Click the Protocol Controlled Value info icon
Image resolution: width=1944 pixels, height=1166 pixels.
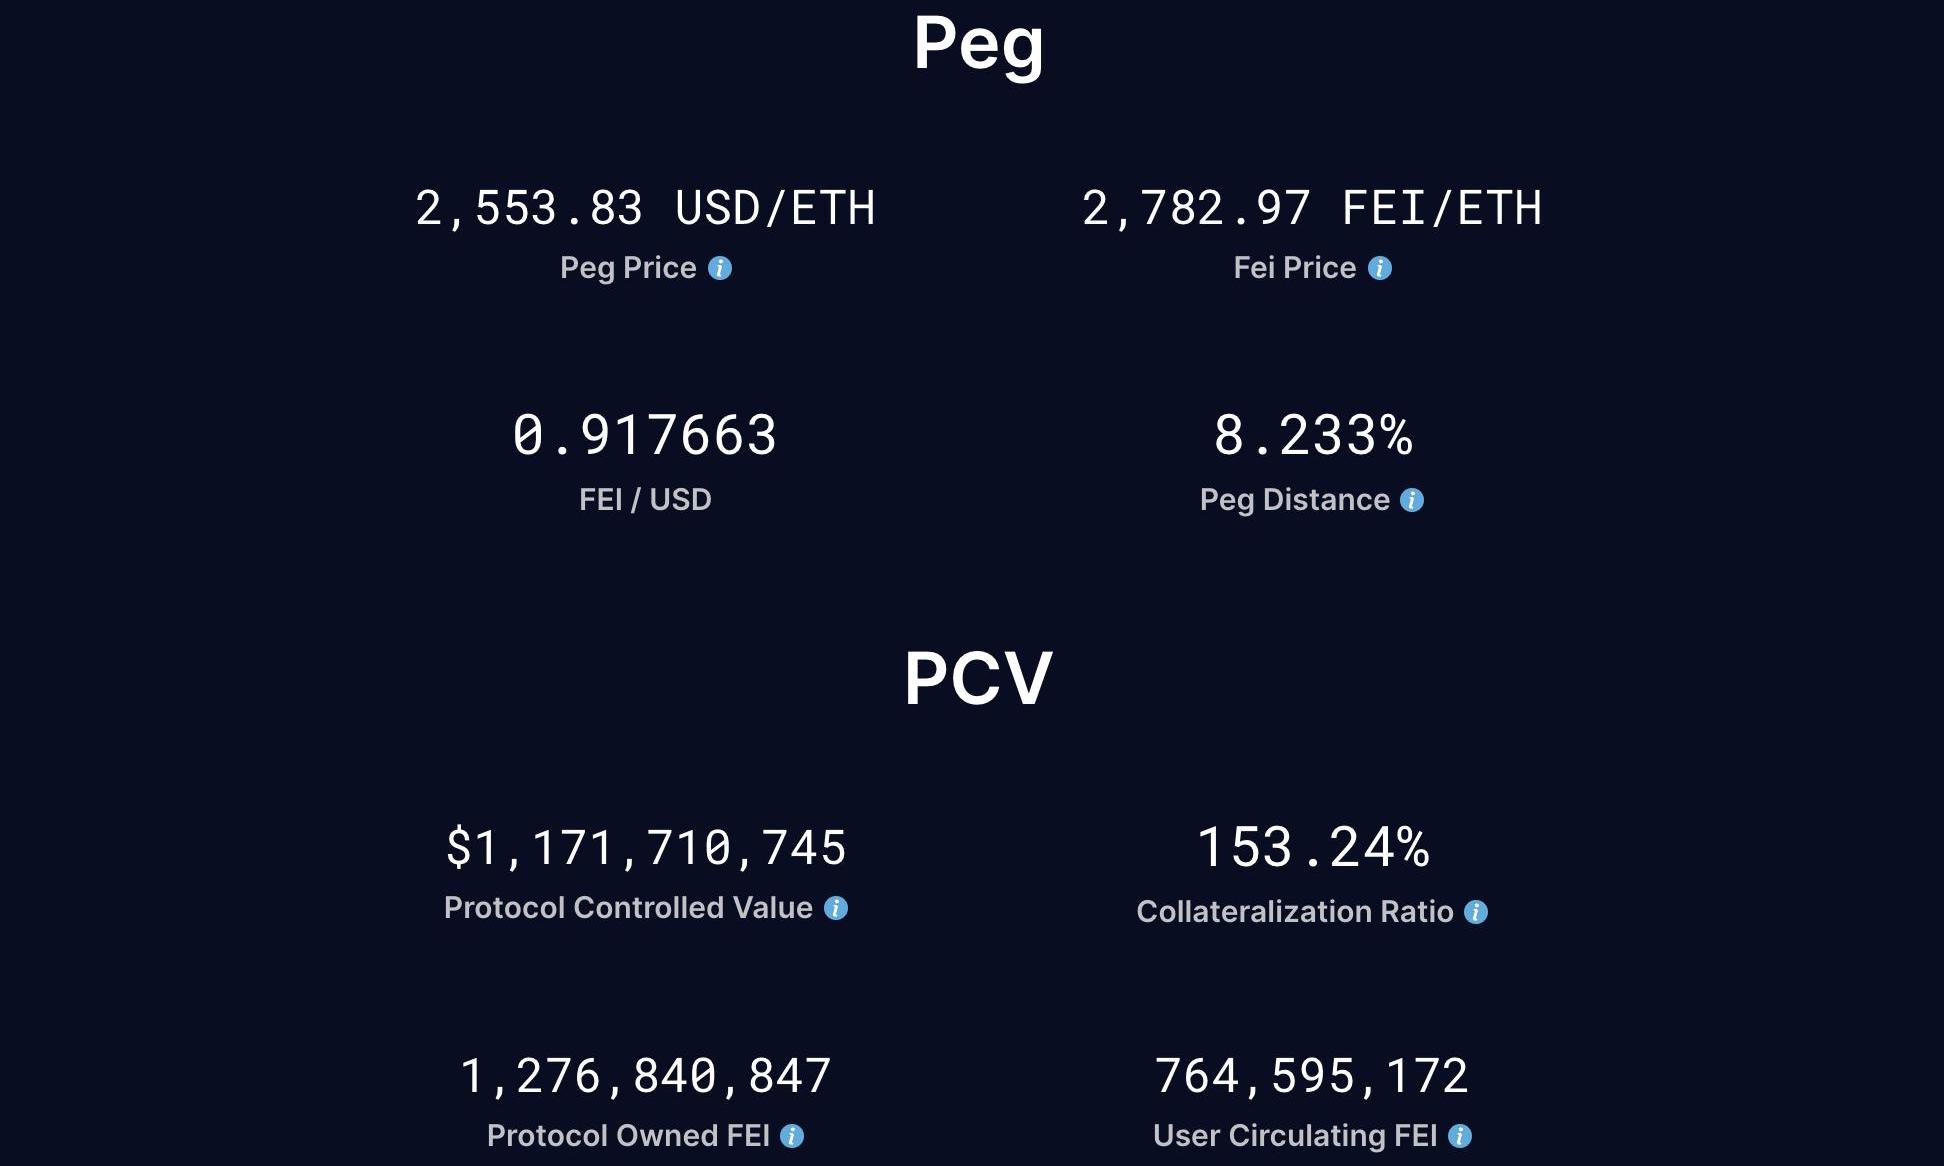coord(836,908)
